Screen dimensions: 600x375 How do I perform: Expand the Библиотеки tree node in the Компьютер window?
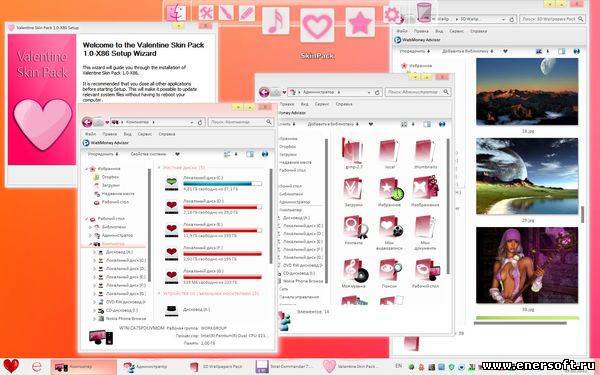(x=91, y=227)
